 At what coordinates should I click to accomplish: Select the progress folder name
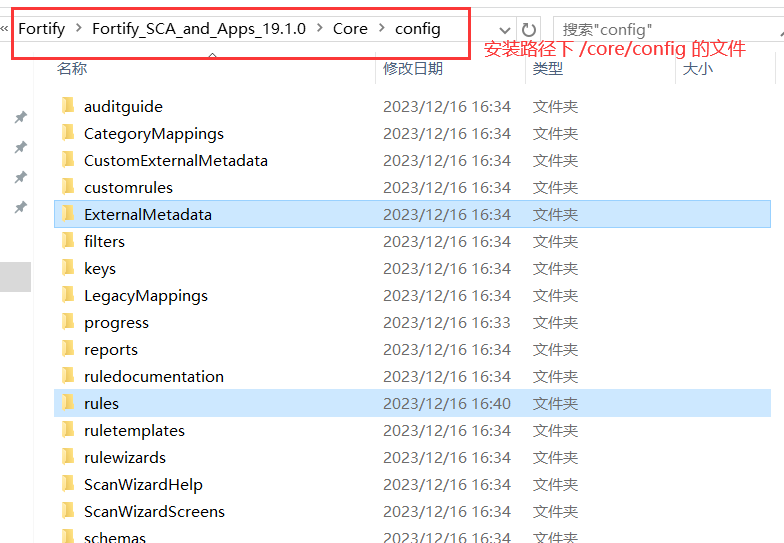tap(116, 322)
